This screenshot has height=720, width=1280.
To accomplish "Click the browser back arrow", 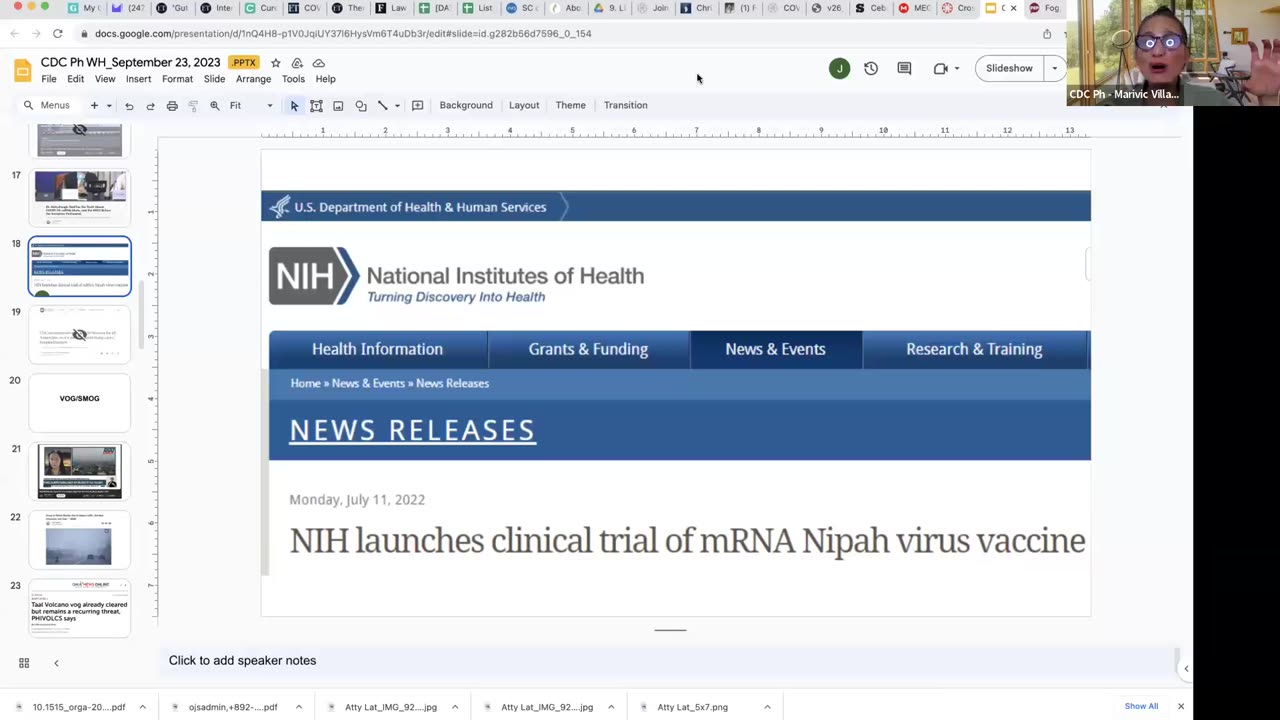I will coord(14,33).
